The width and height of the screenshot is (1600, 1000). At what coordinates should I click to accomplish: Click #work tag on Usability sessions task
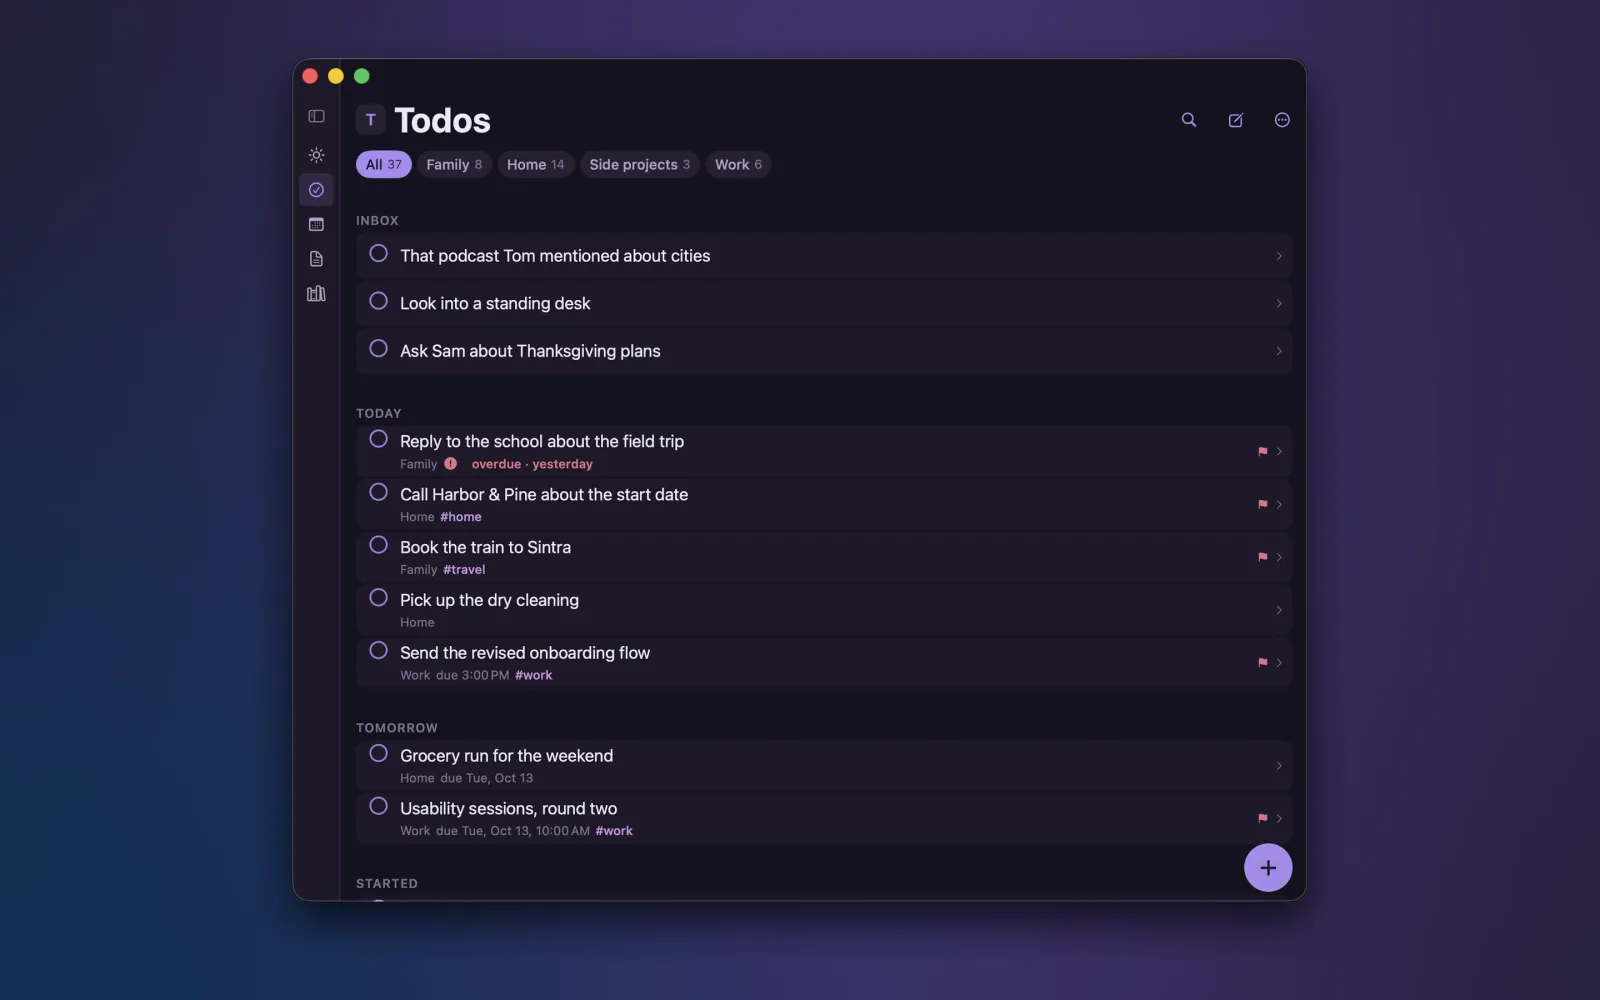[x=614, y=831]
